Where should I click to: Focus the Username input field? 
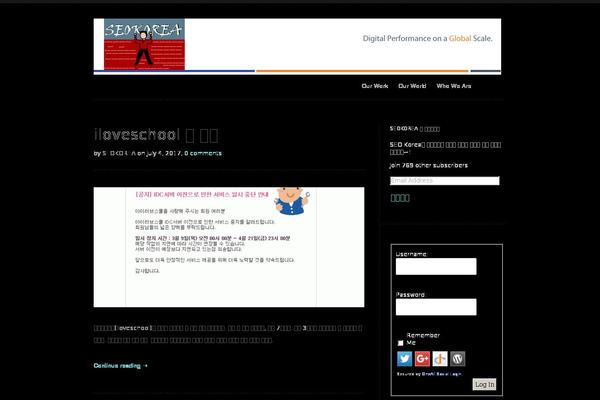[436, 266]
